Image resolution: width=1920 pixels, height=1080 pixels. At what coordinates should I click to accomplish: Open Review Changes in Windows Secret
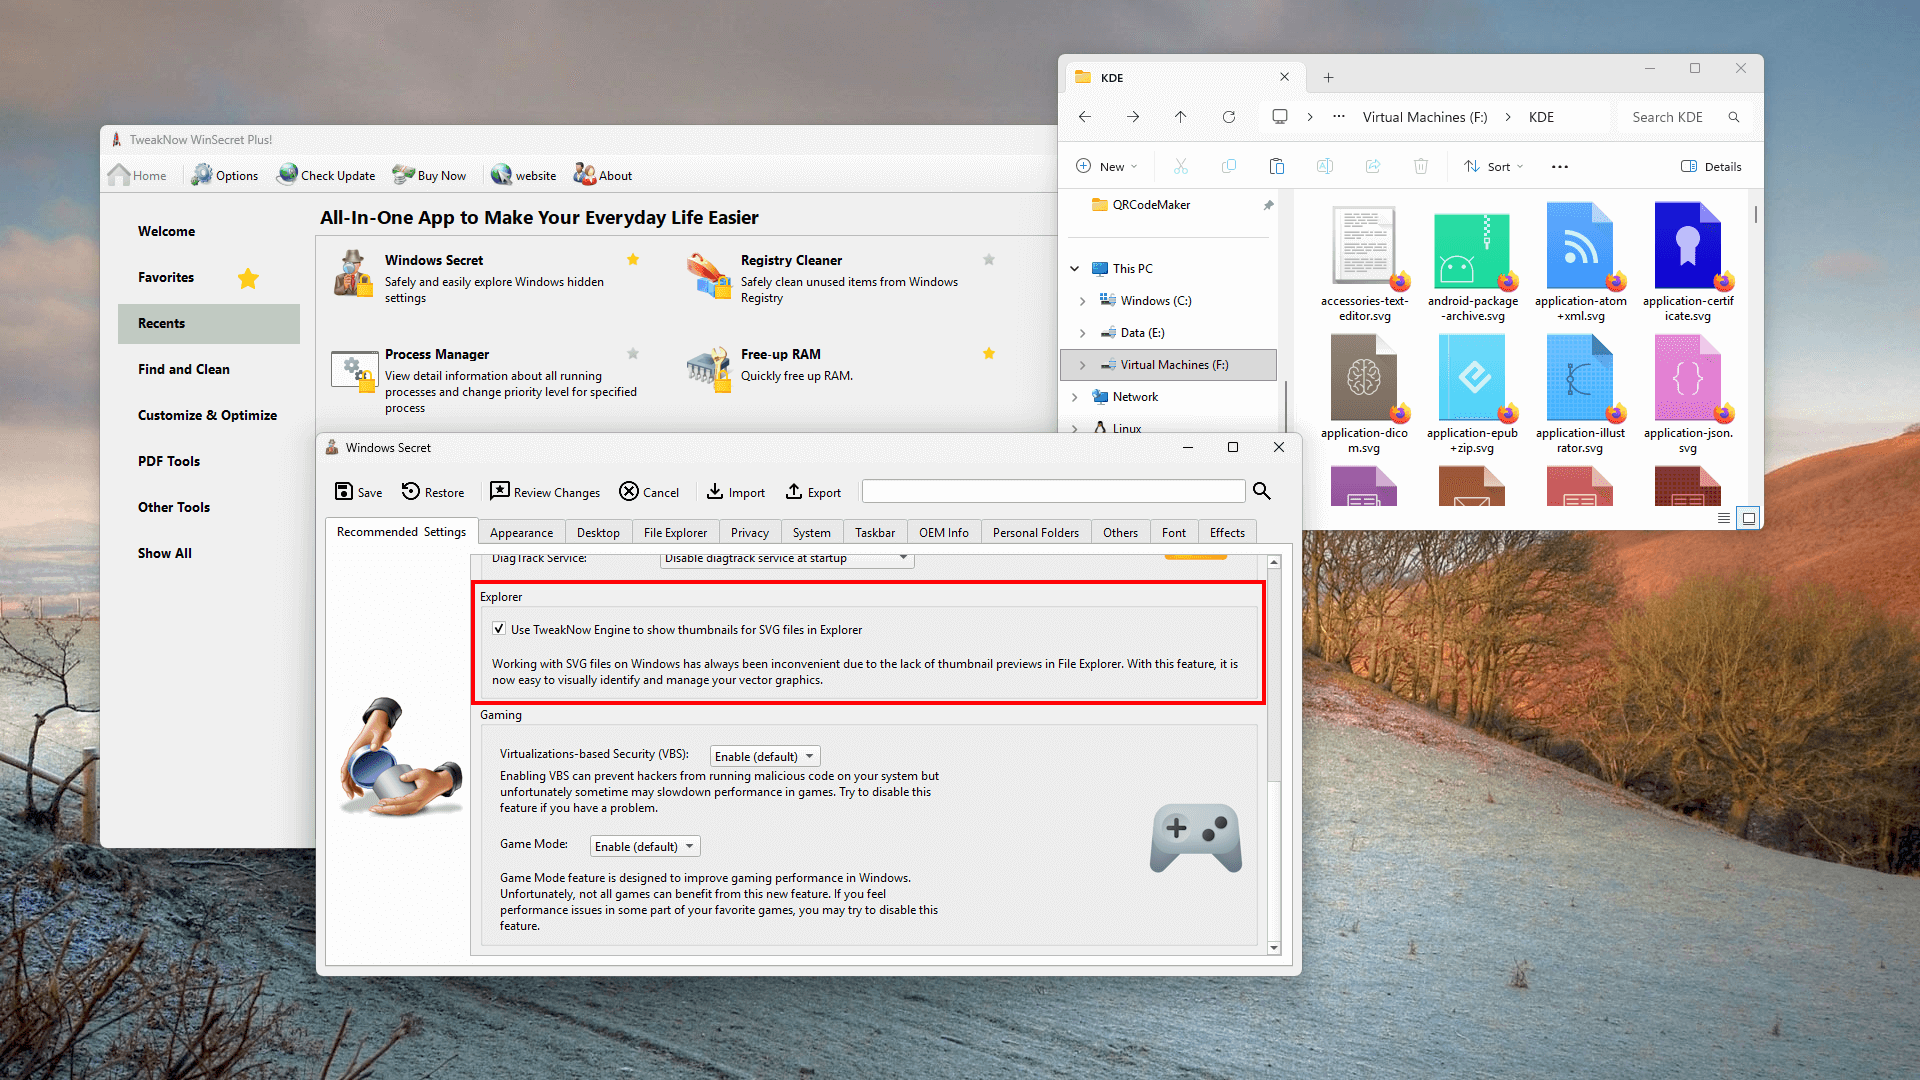(544, 492)
